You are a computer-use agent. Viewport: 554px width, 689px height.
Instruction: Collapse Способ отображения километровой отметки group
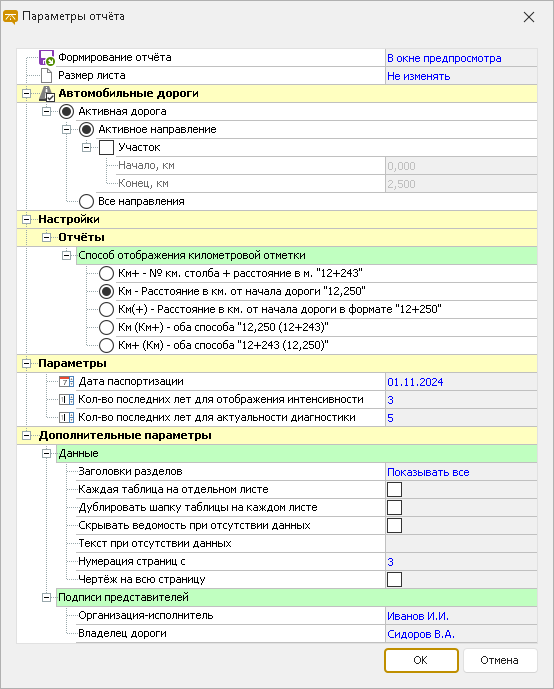66,256
